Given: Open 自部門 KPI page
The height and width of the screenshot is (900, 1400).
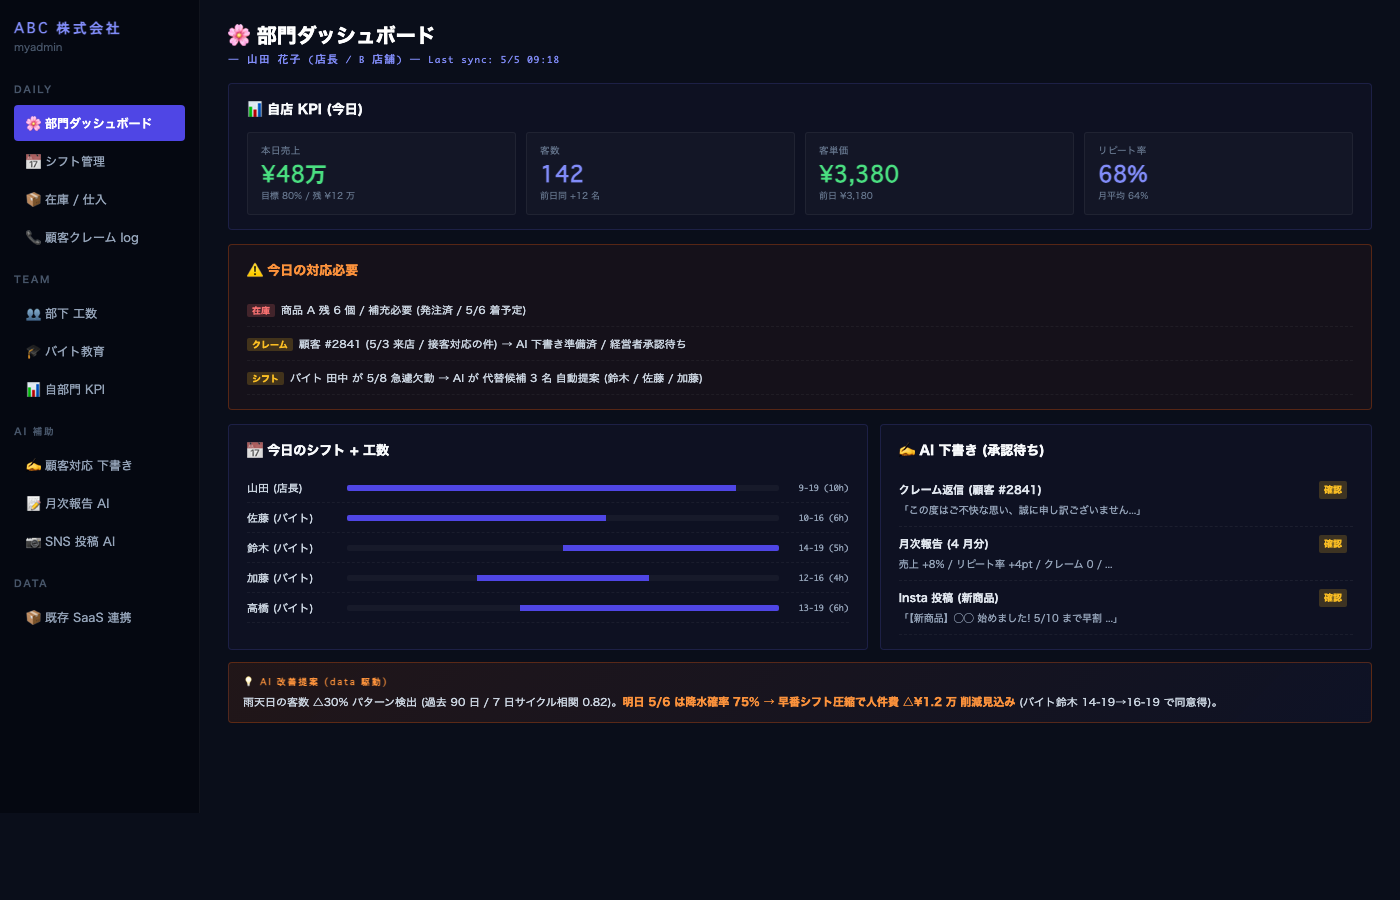Looking at the screenshot, I should [99, 389].
